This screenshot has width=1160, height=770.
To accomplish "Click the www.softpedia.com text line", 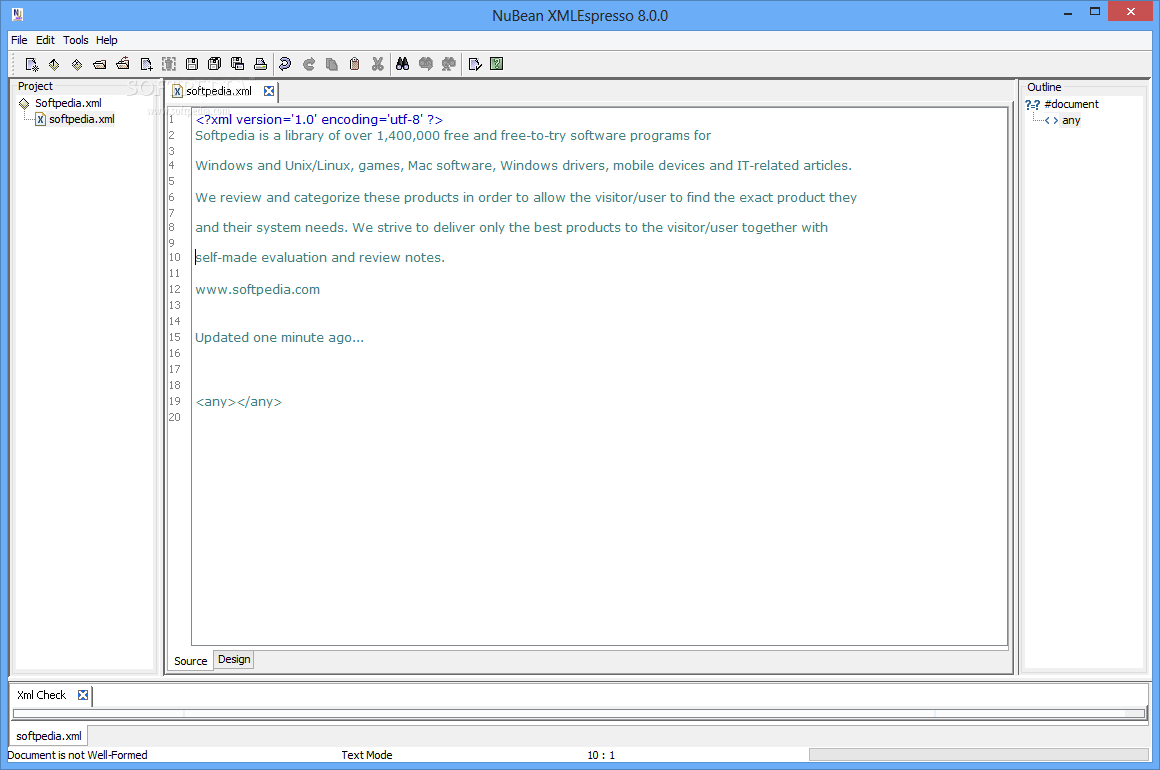I will (x=257, y=289).
